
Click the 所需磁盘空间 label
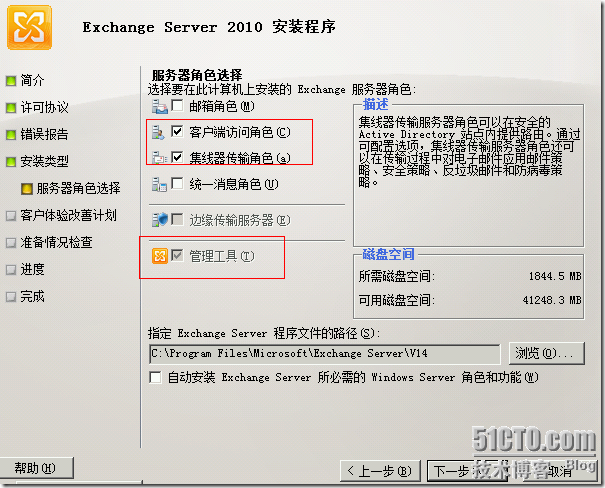(397, 277)
